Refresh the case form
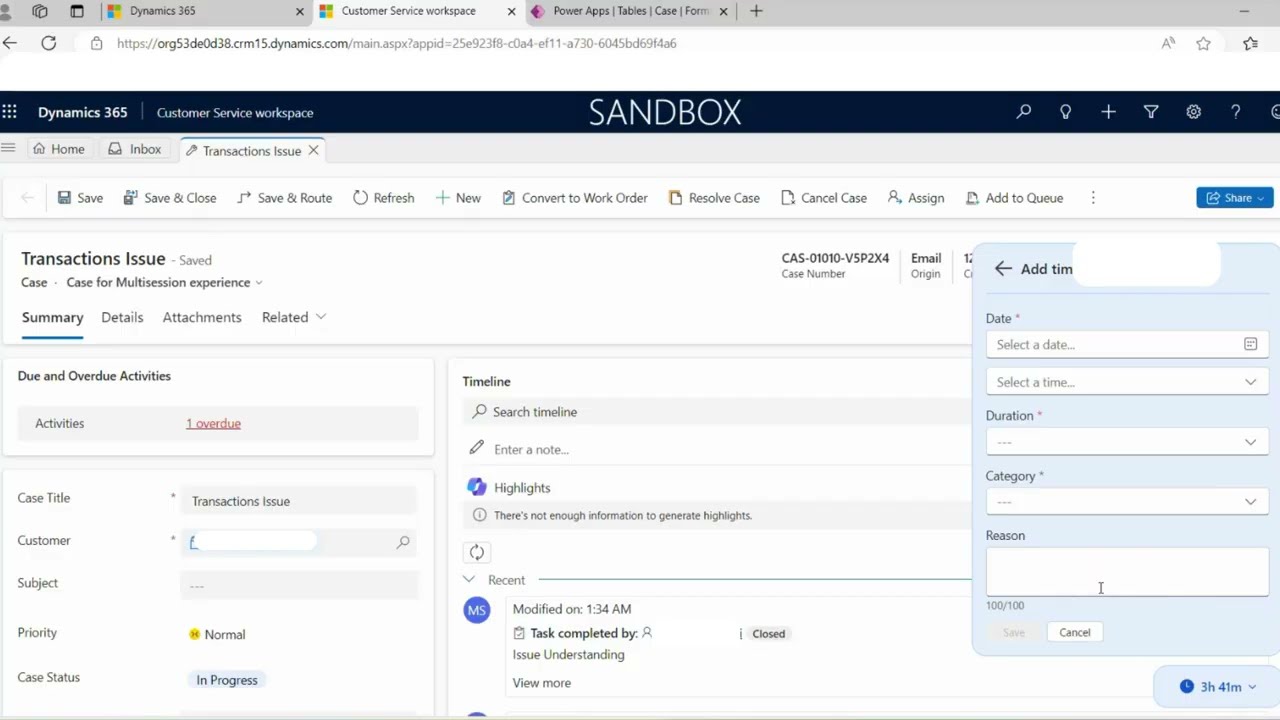The width and height of the screenshot is (1280, 720). pyautogui.click(x=383, y=198)
